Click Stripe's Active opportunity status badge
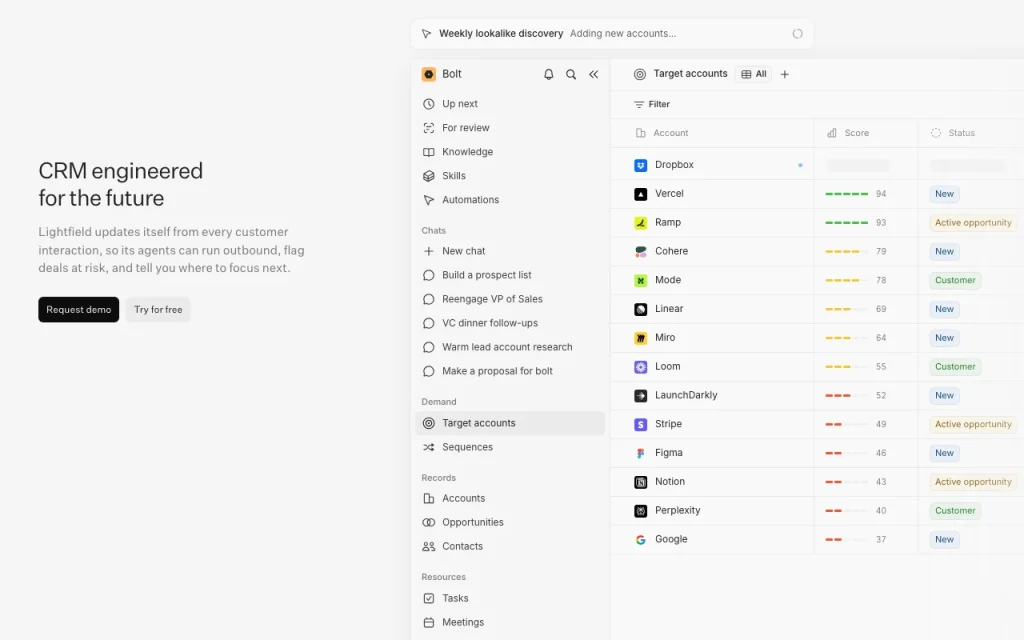 972,424
